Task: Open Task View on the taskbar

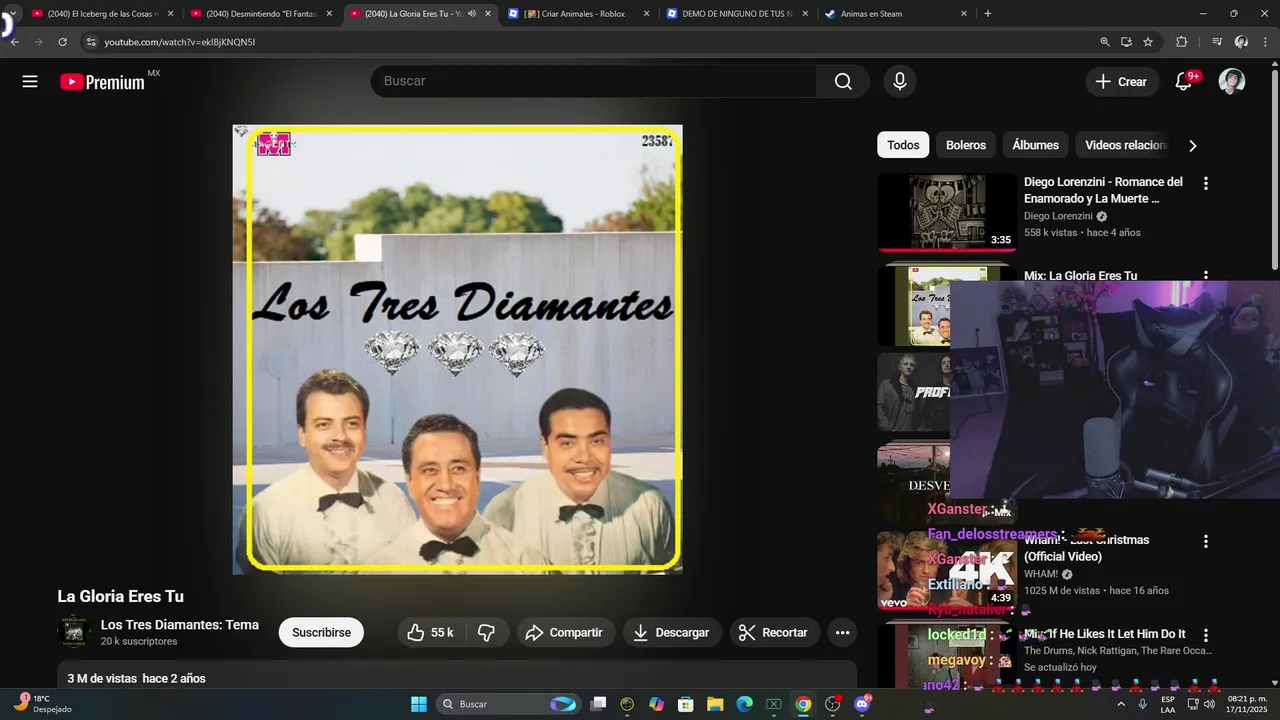Action: 598,704
